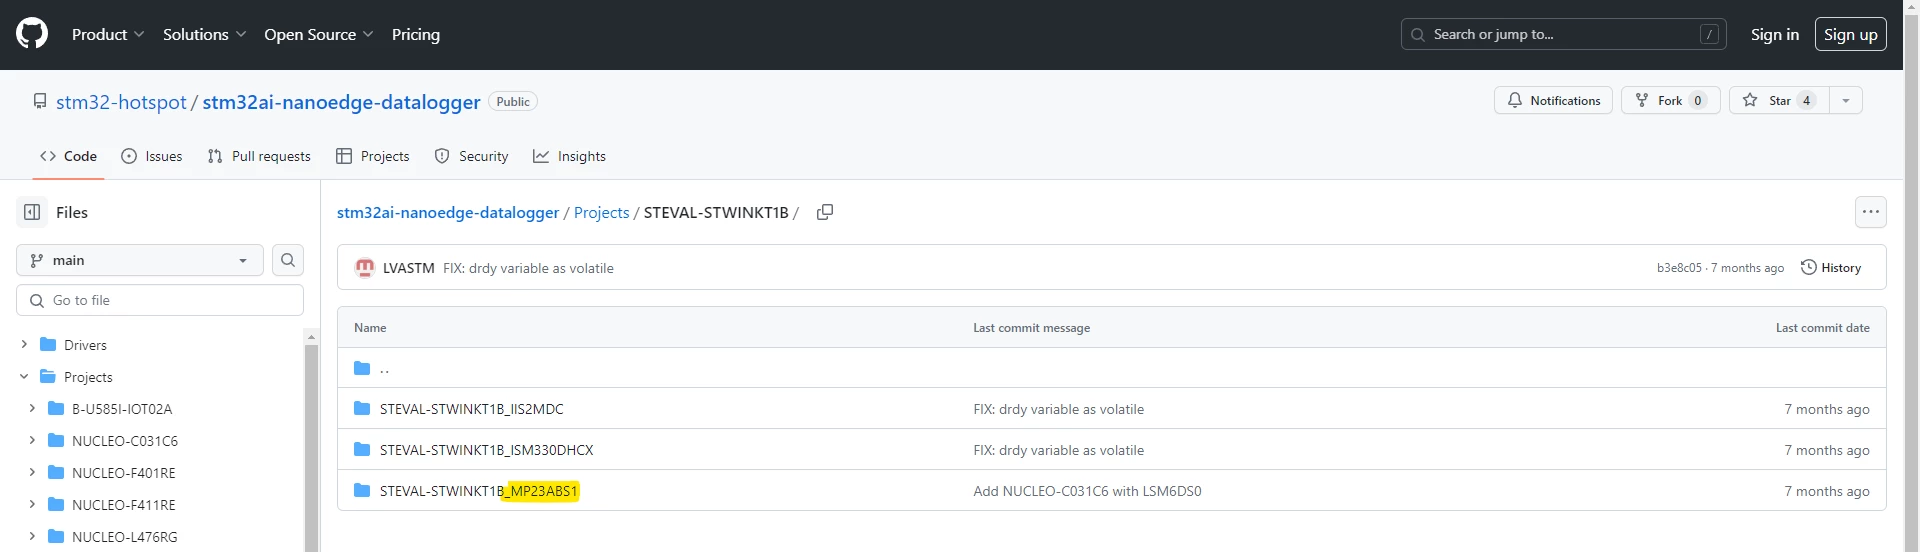Star the repository
1920x552 pixels.
click(x=1779, y=100)
